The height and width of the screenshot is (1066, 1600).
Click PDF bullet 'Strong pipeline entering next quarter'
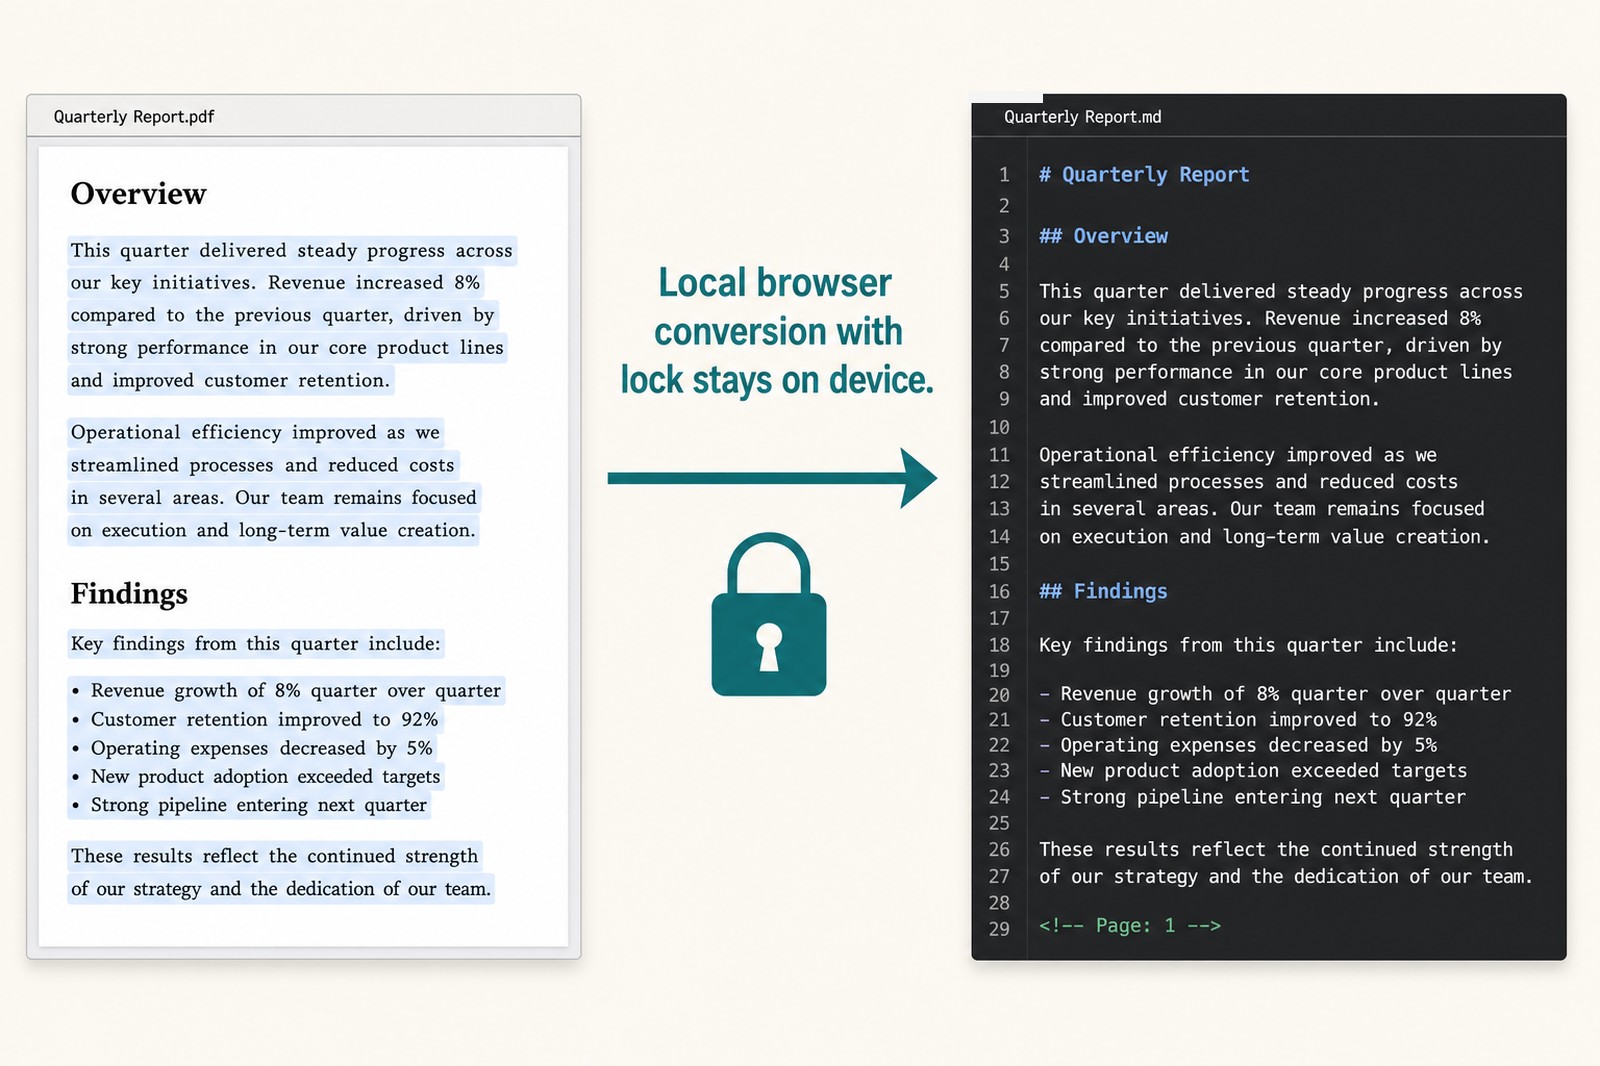[259, 805]
